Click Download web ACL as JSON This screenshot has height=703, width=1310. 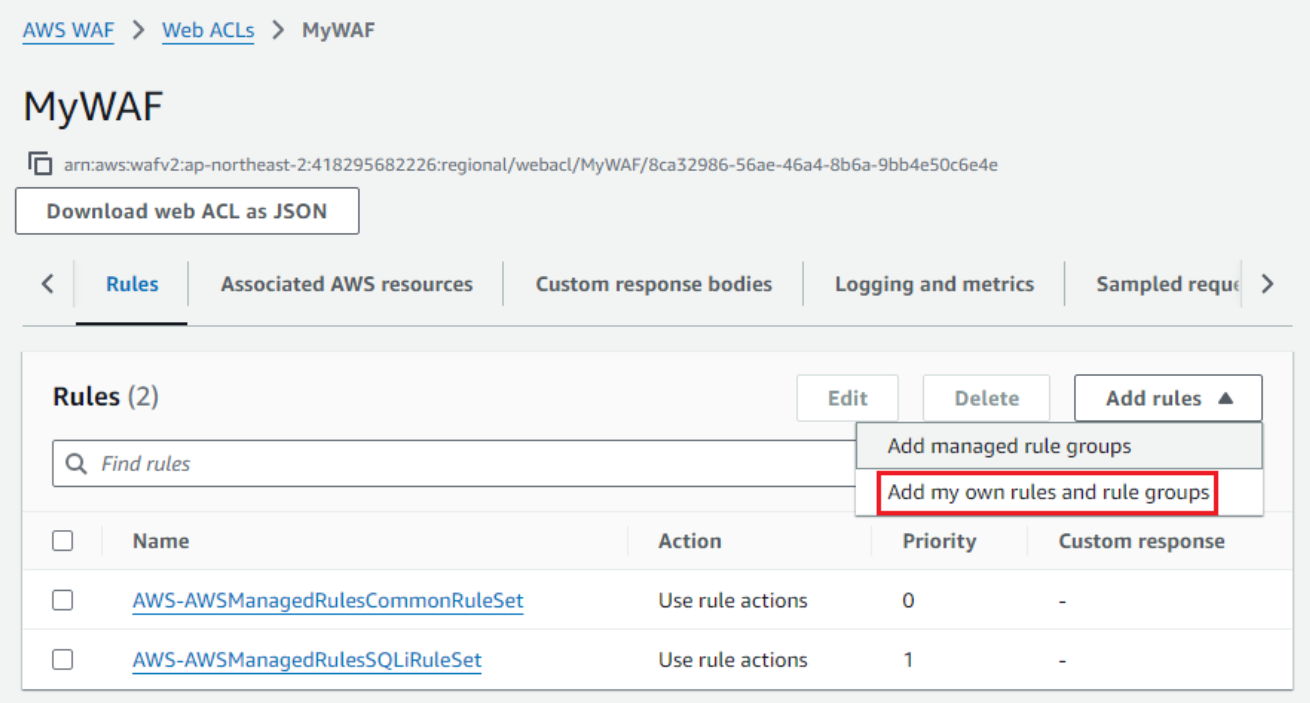coord(187,211)
